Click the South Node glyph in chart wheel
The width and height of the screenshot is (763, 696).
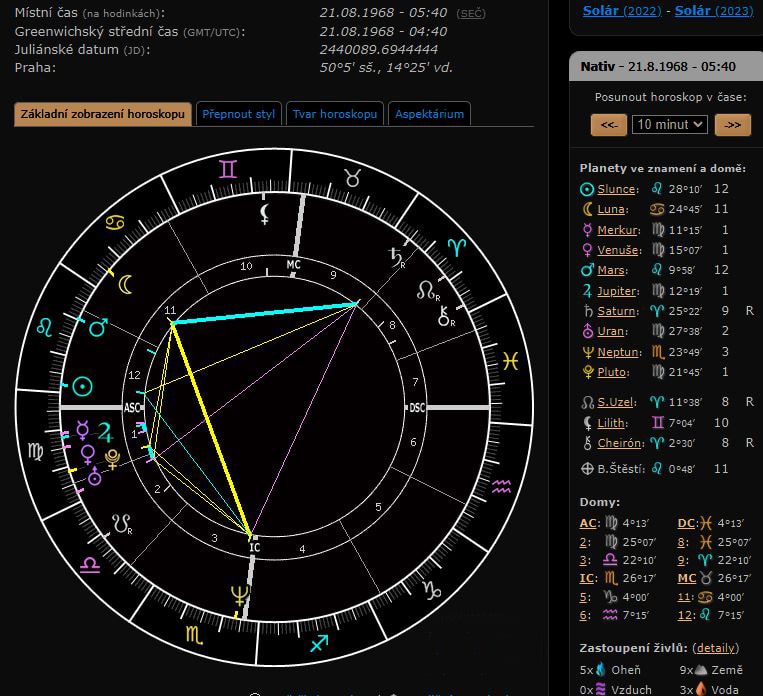pyautogui.click(x=122, y=524)
